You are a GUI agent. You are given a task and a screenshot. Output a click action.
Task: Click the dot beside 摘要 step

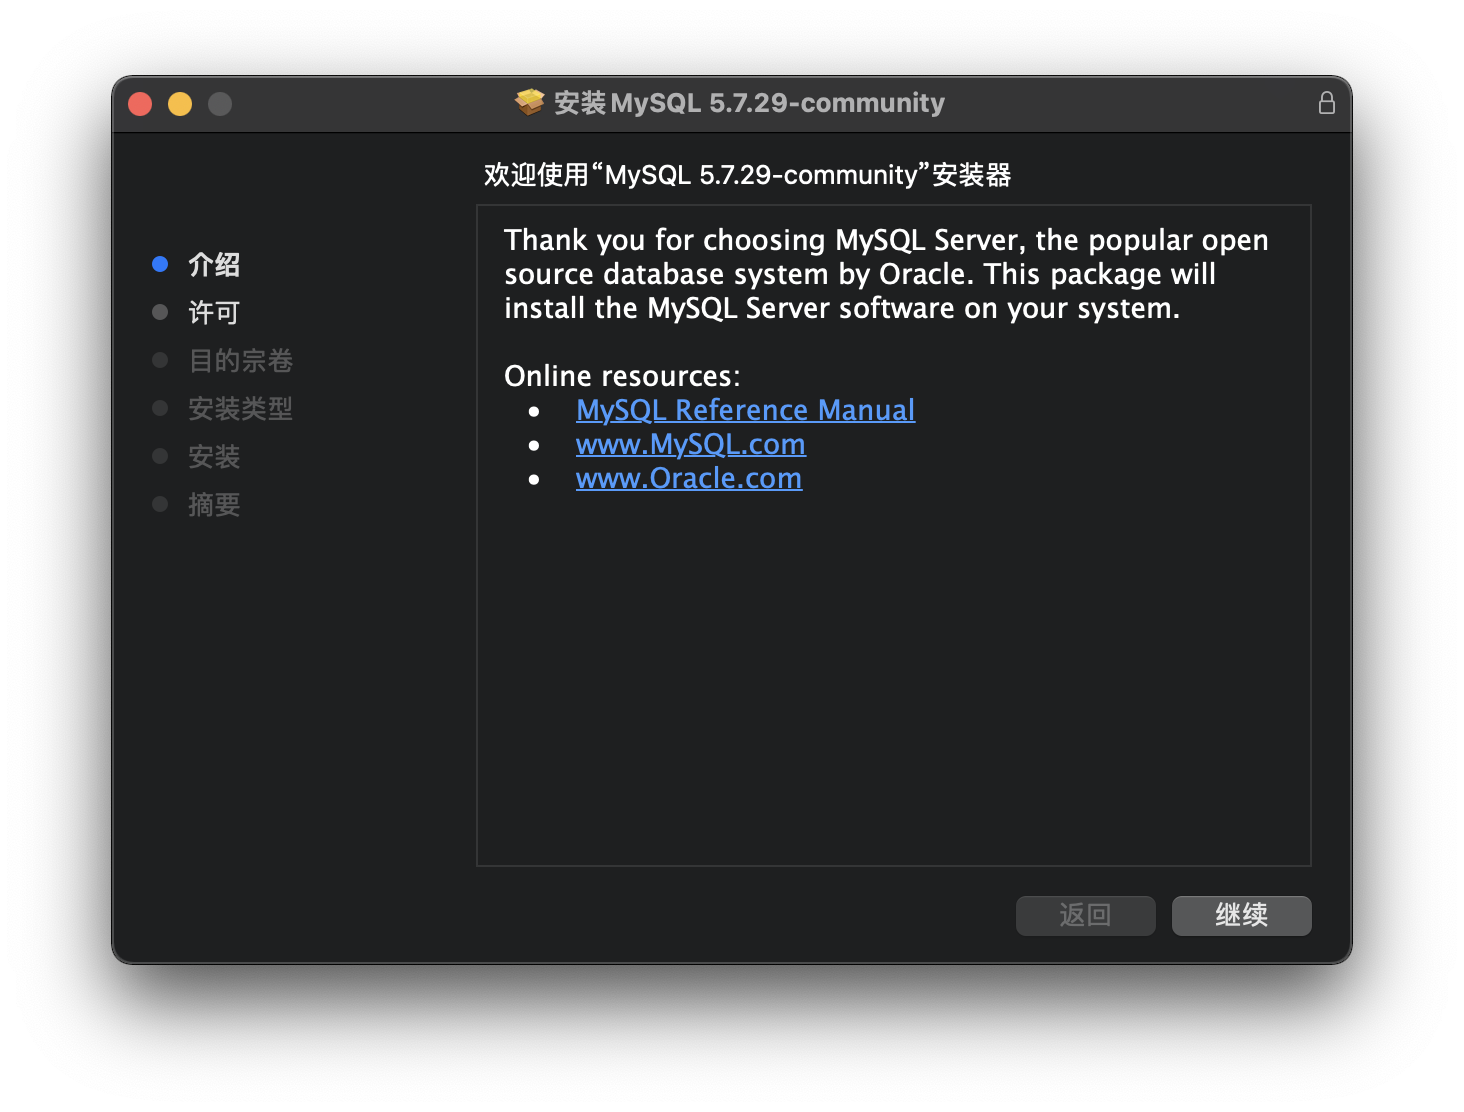(x=160, y=504)
